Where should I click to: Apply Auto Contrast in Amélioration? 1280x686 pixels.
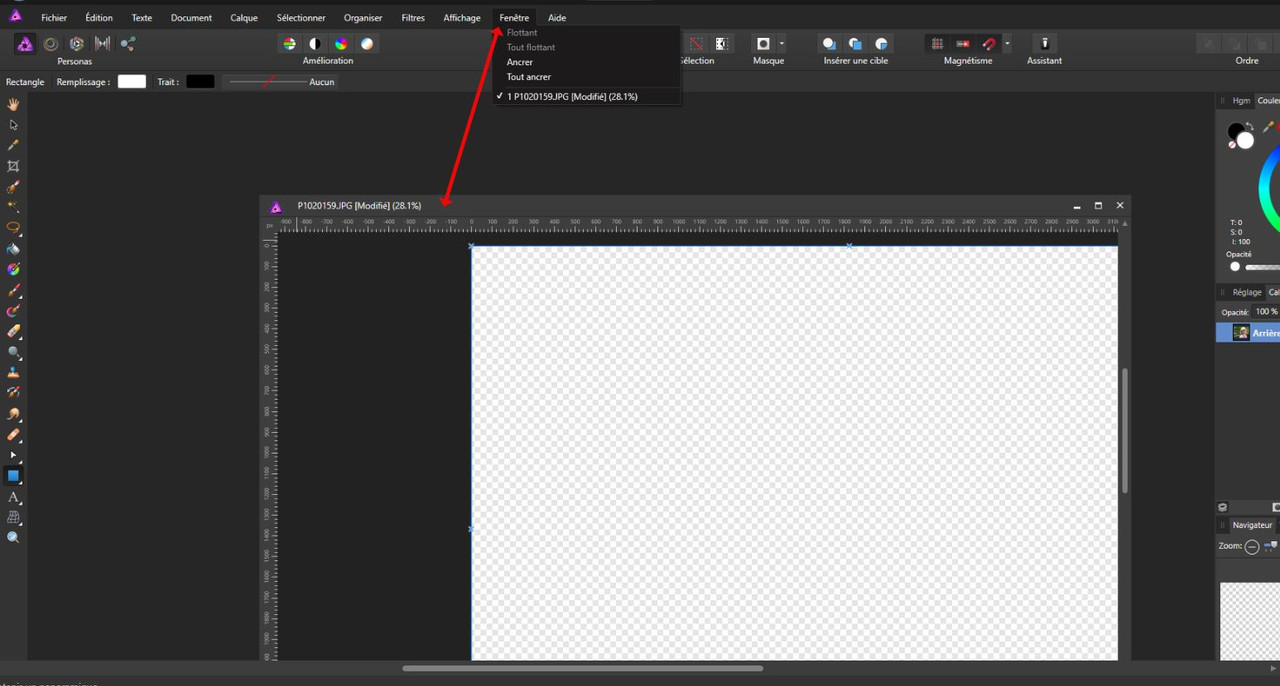[315, 44]
